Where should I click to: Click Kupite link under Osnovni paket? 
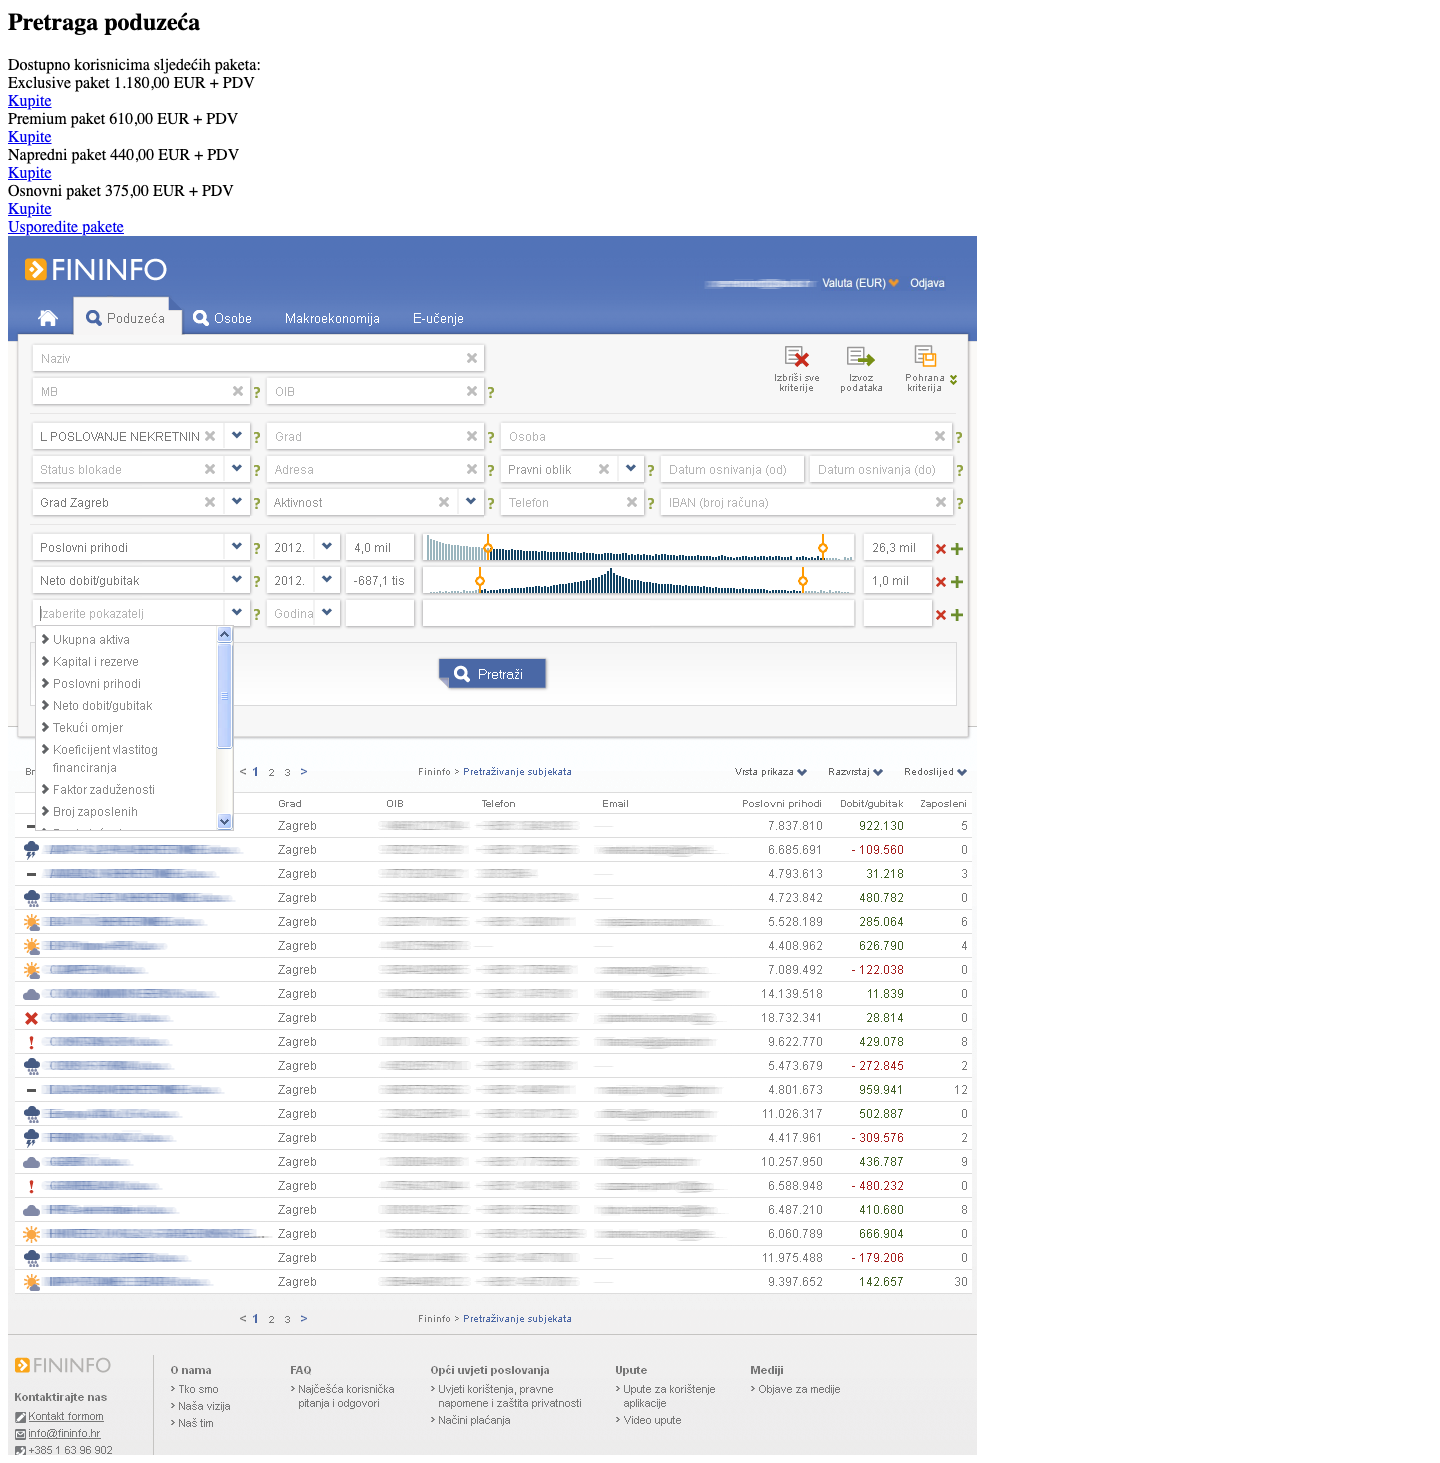(x=29, y=209)
